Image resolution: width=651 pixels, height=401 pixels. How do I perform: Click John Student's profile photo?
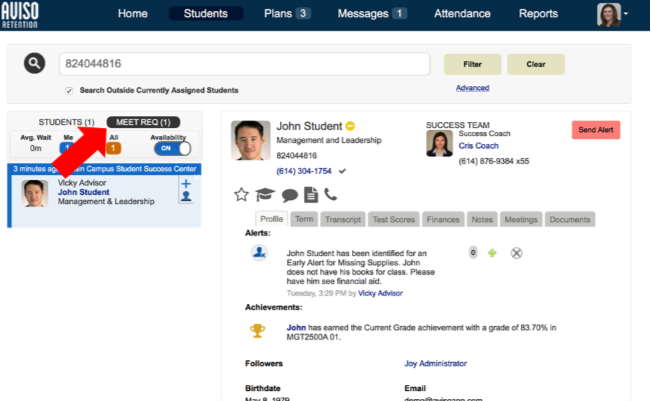tap(250, 140)
